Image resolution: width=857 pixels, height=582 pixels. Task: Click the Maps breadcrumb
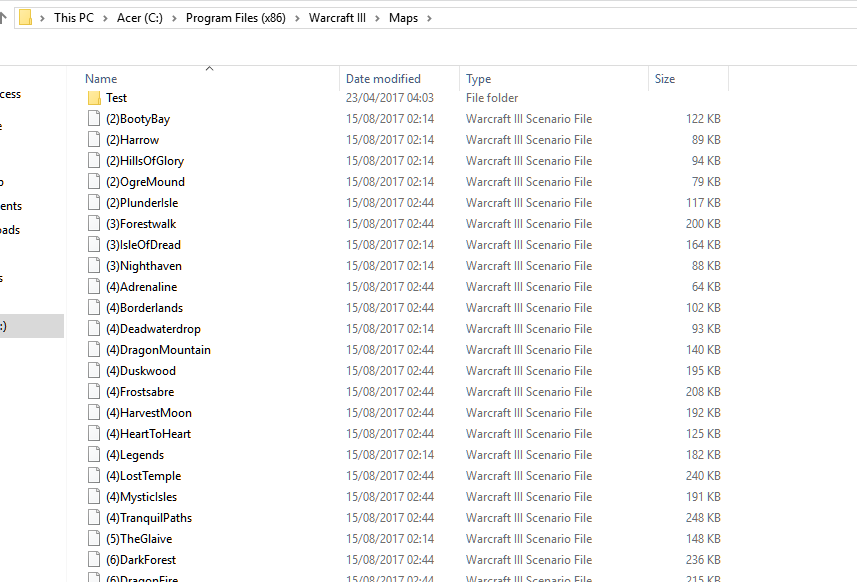pyautogui.click(x=403, y=18)
